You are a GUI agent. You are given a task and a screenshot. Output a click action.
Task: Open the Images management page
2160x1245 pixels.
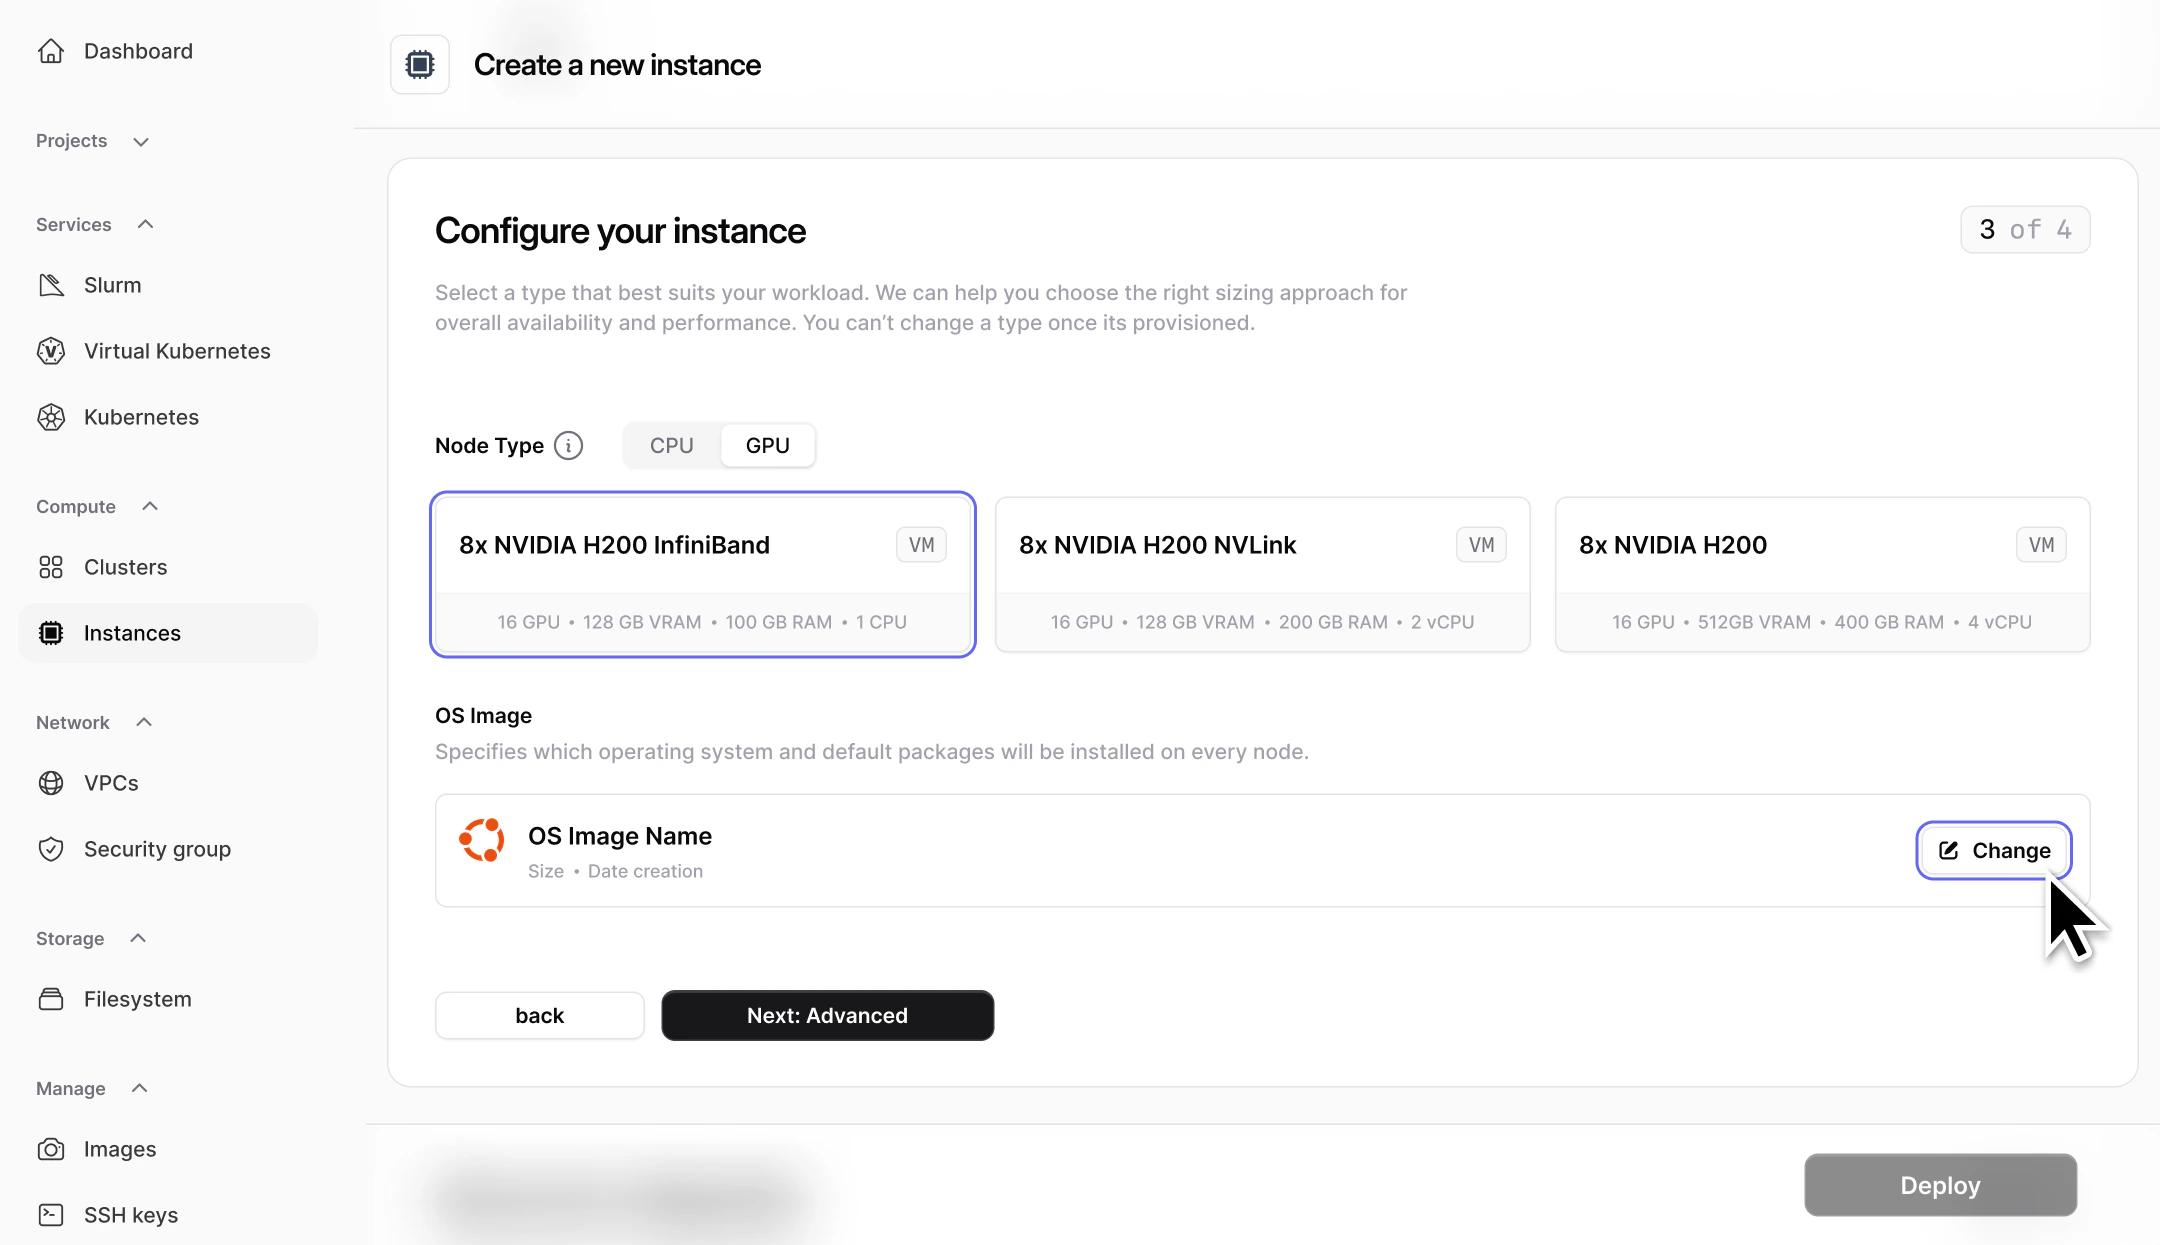[119, 1149]
